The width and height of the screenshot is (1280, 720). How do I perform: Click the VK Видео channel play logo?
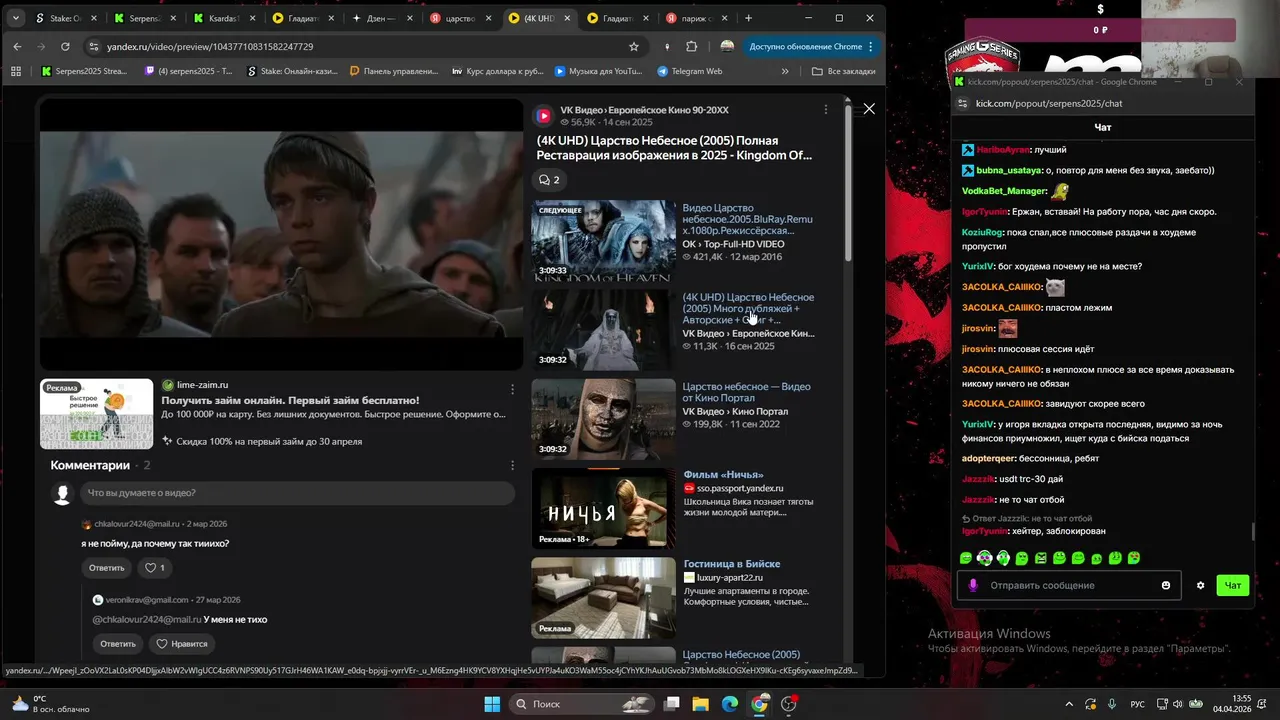(x=543, y=116)
